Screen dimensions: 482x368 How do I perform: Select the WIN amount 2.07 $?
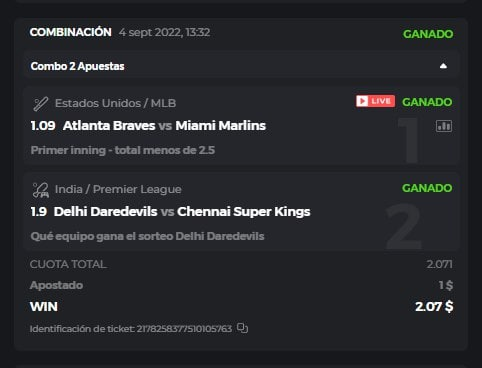click(x=434, y=306)
